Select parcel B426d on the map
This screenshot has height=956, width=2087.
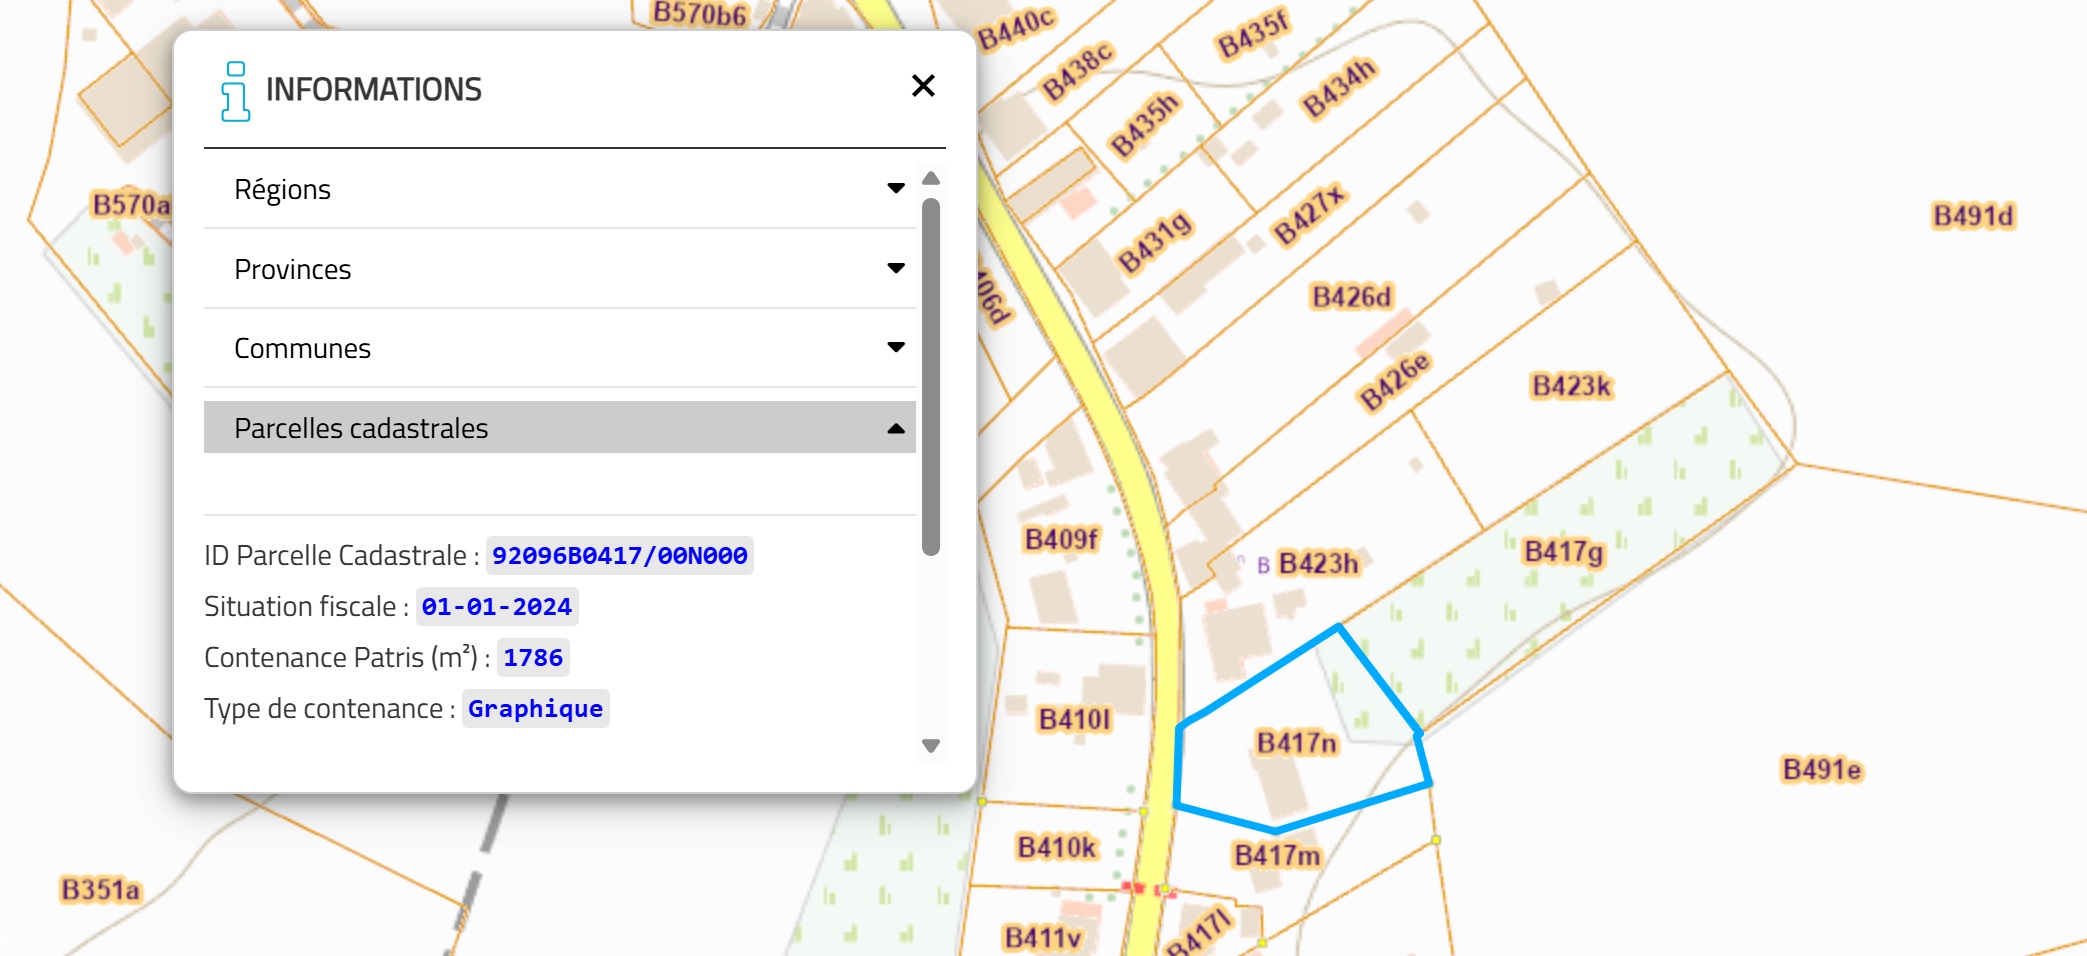tap(1351, 297)
